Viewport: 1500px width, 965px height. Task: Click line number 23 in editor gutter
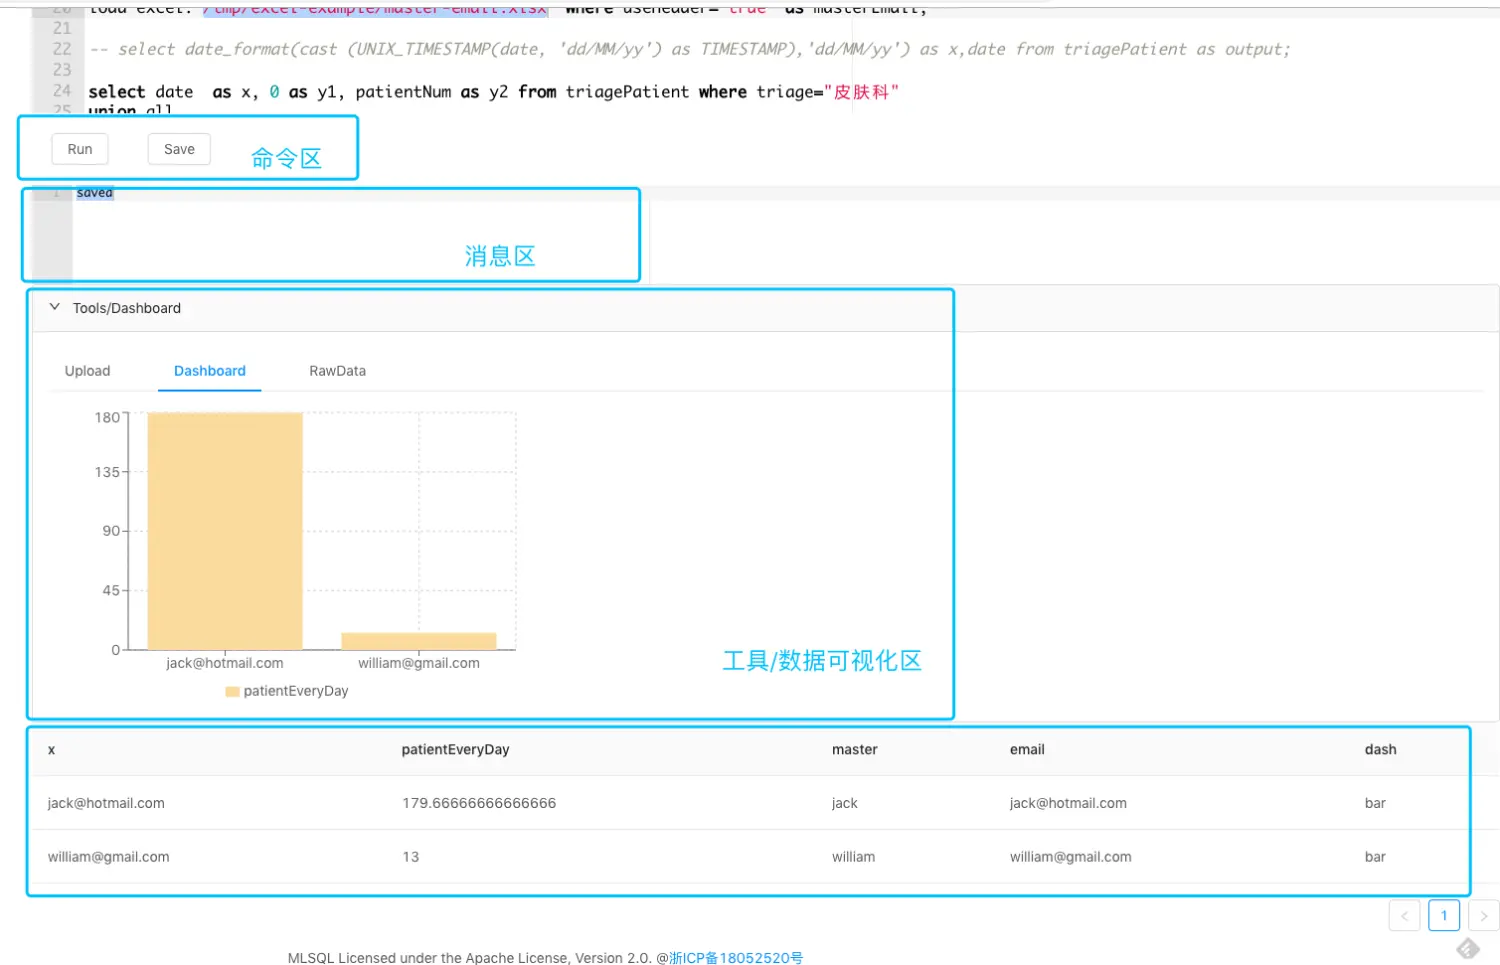pos(62,70)
